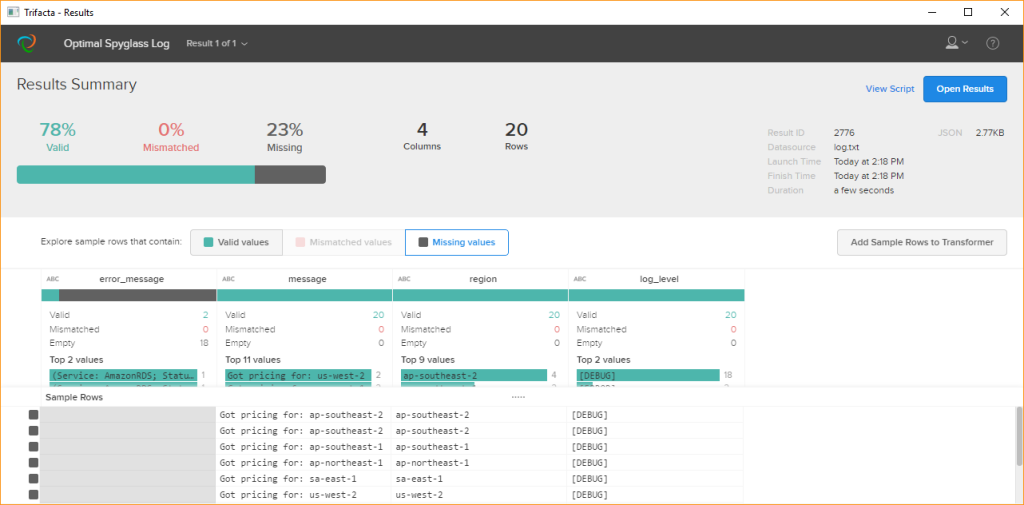Click missing marker for ap-southeast-1 sample row
1024x505 pixels.
click(33, 447)
